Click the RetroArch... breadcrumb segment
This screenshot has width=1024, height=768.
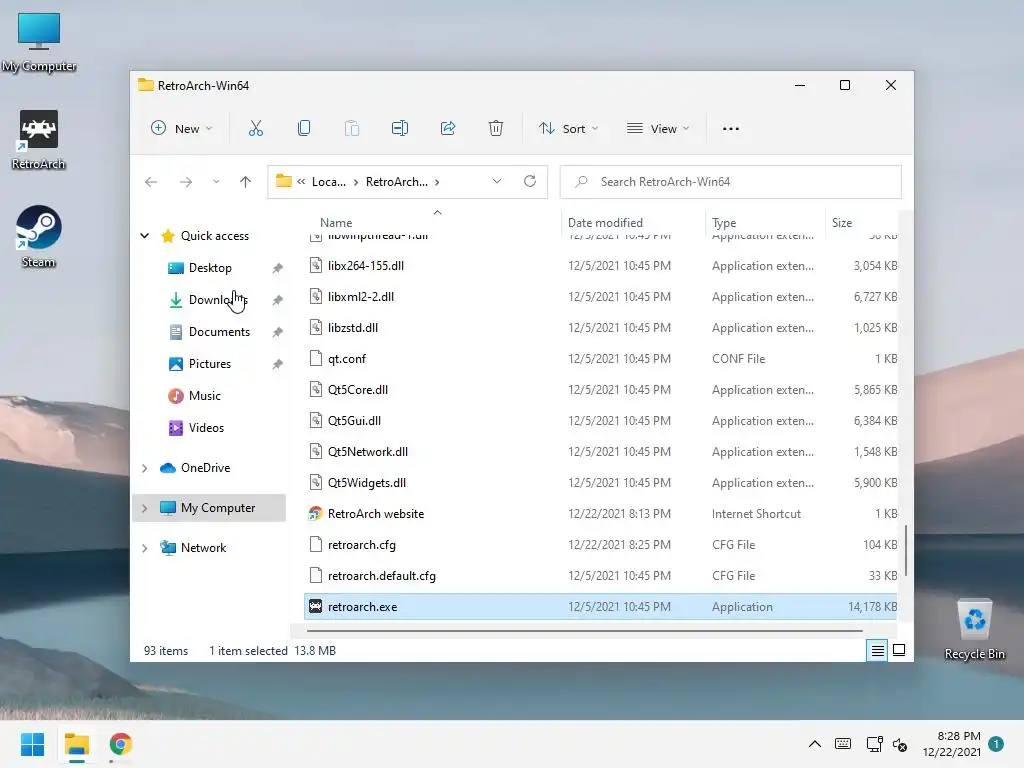[396, 182]
